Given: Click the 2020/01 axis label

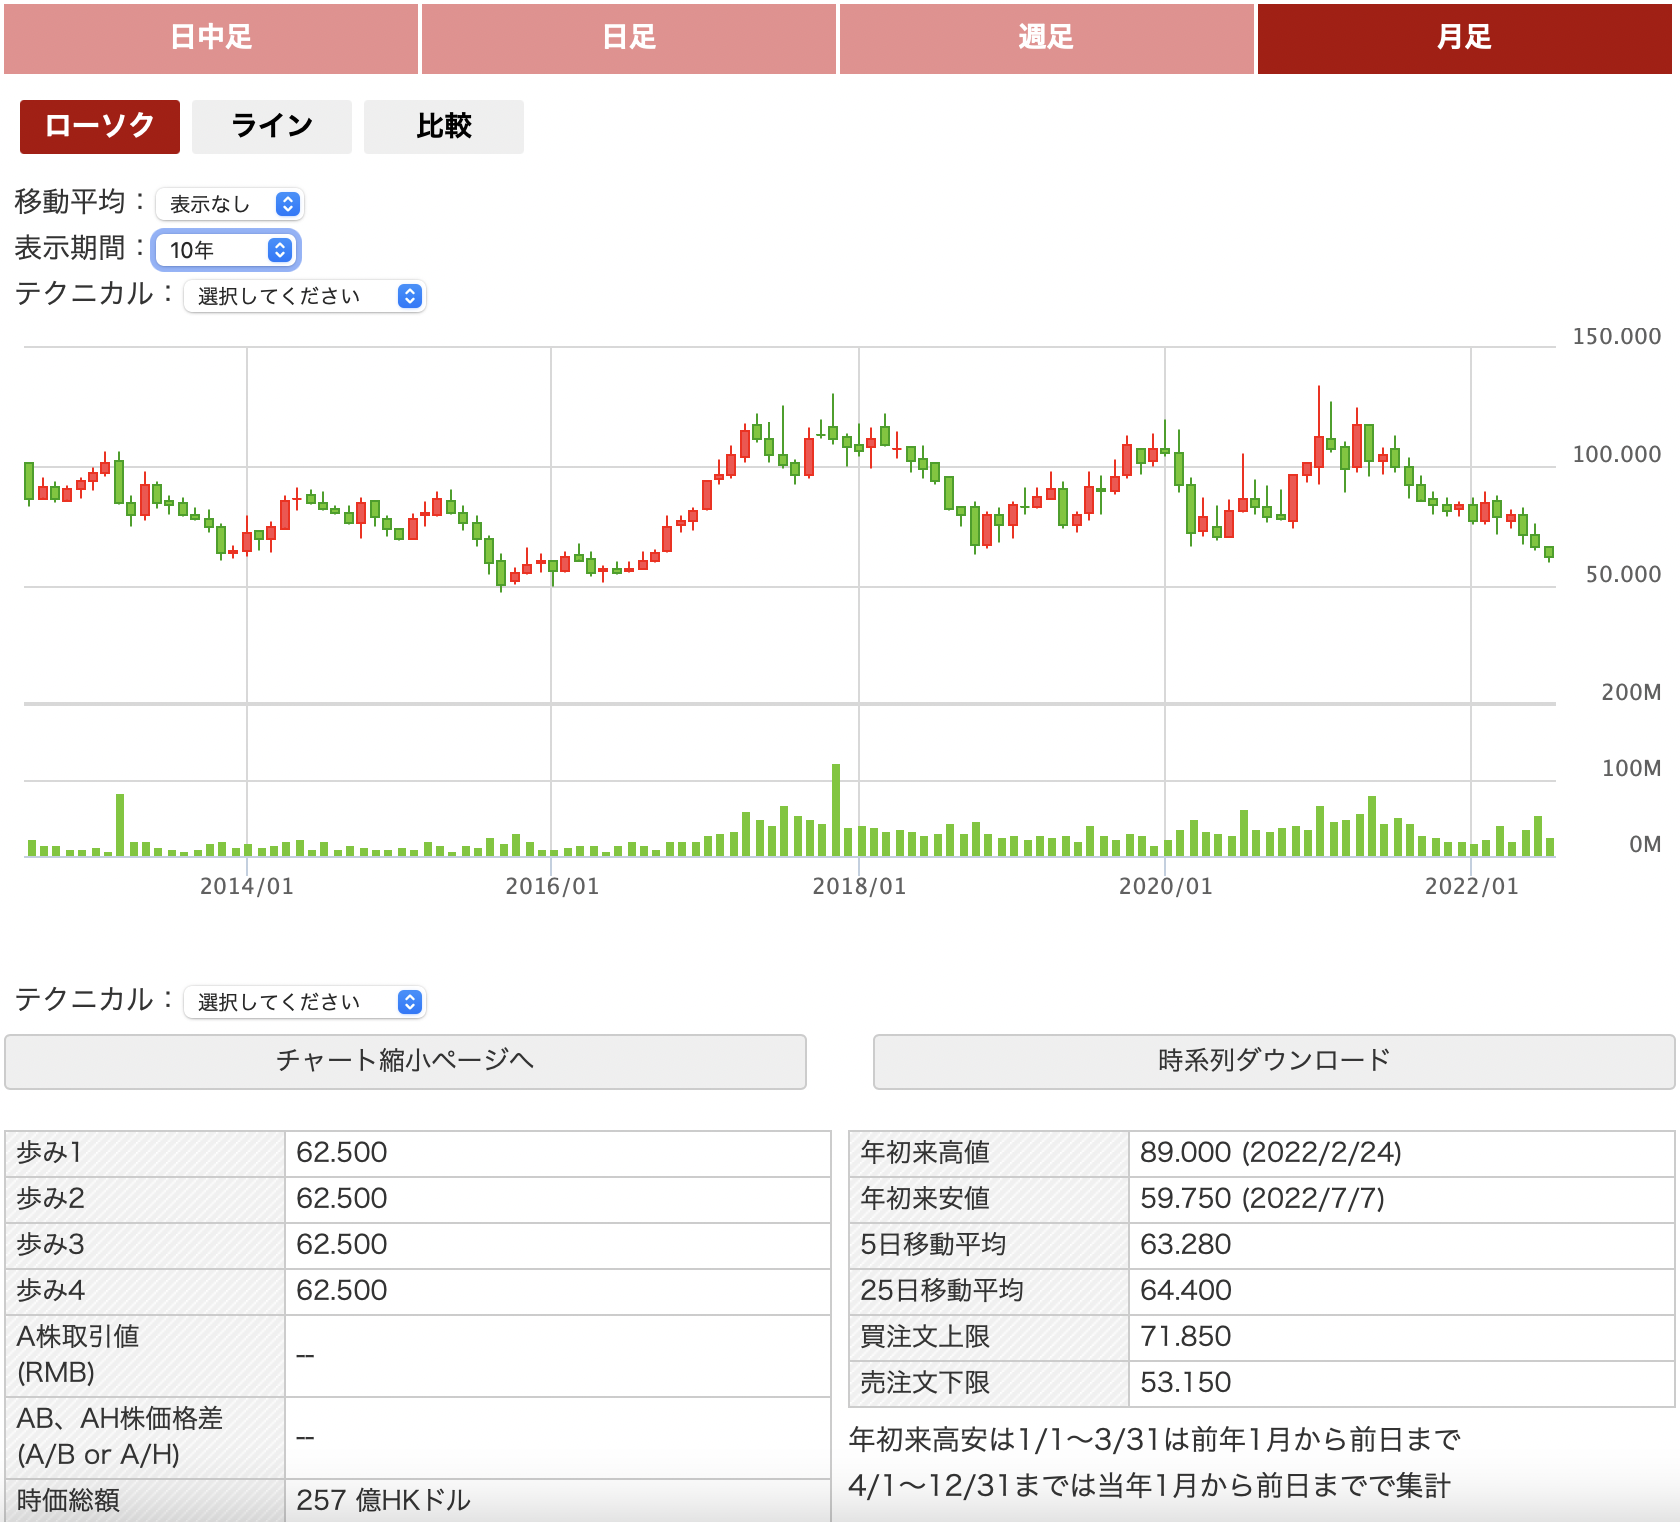Looking at the screenshot, I should coord(1165,886).
